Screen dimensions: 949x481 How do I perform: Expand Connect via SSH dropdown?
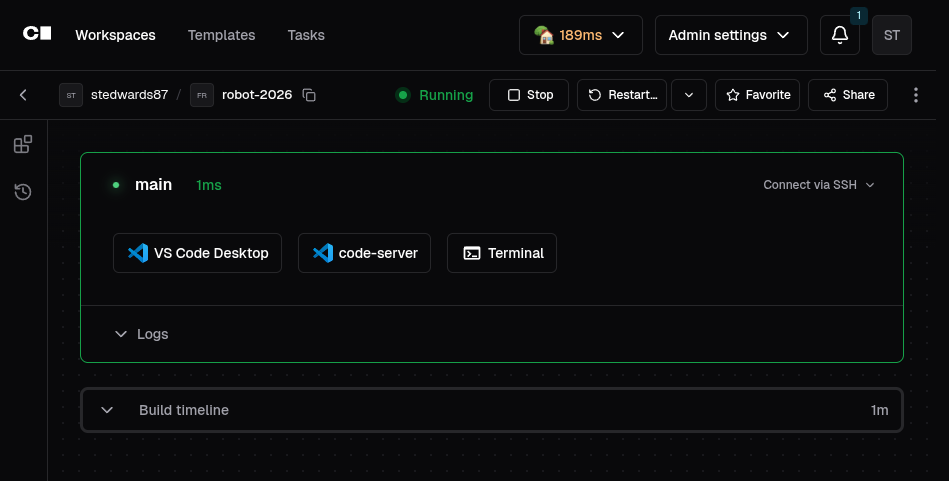click(x=819, y=185)
